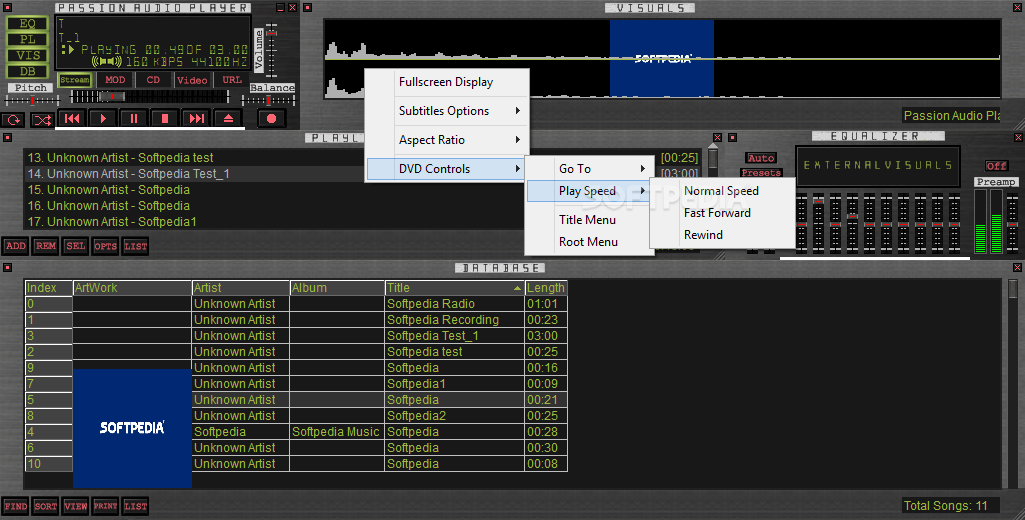The height and width of the screenshot is (520, 1025).
Task: Click the playlist ADD button
Action: click(16, 246)
